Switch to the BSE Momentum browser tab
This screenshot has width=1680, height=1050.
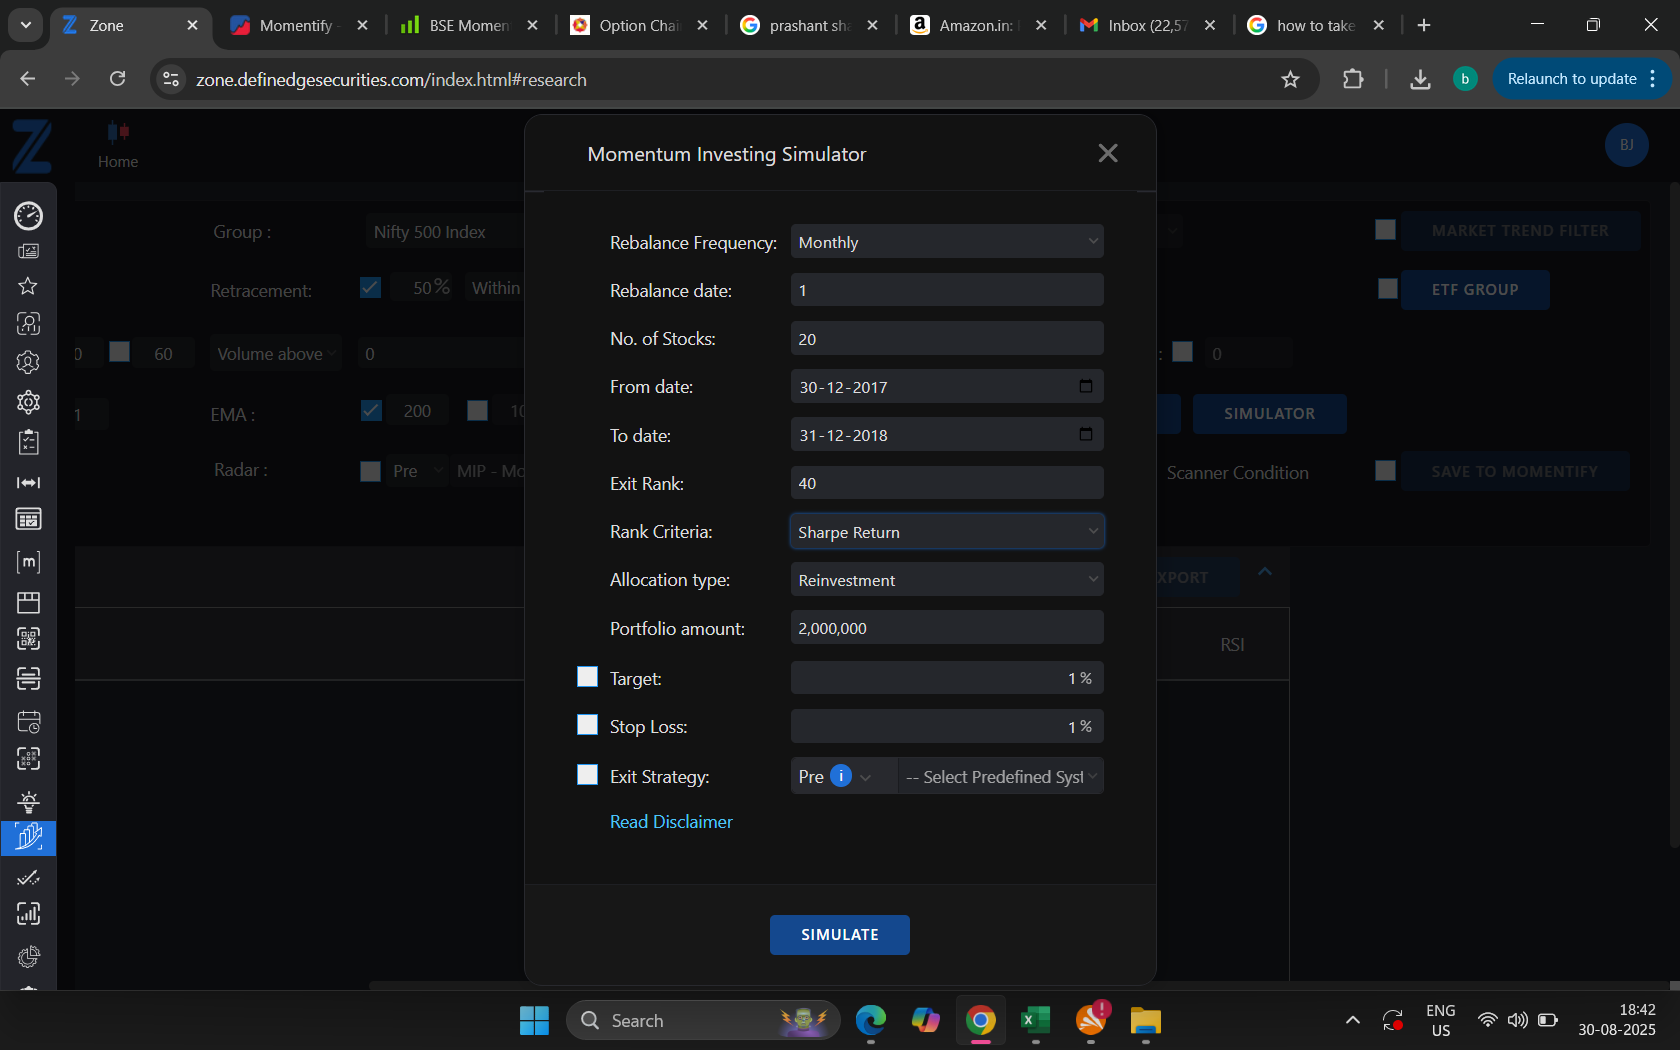click(x=469, y=25)
